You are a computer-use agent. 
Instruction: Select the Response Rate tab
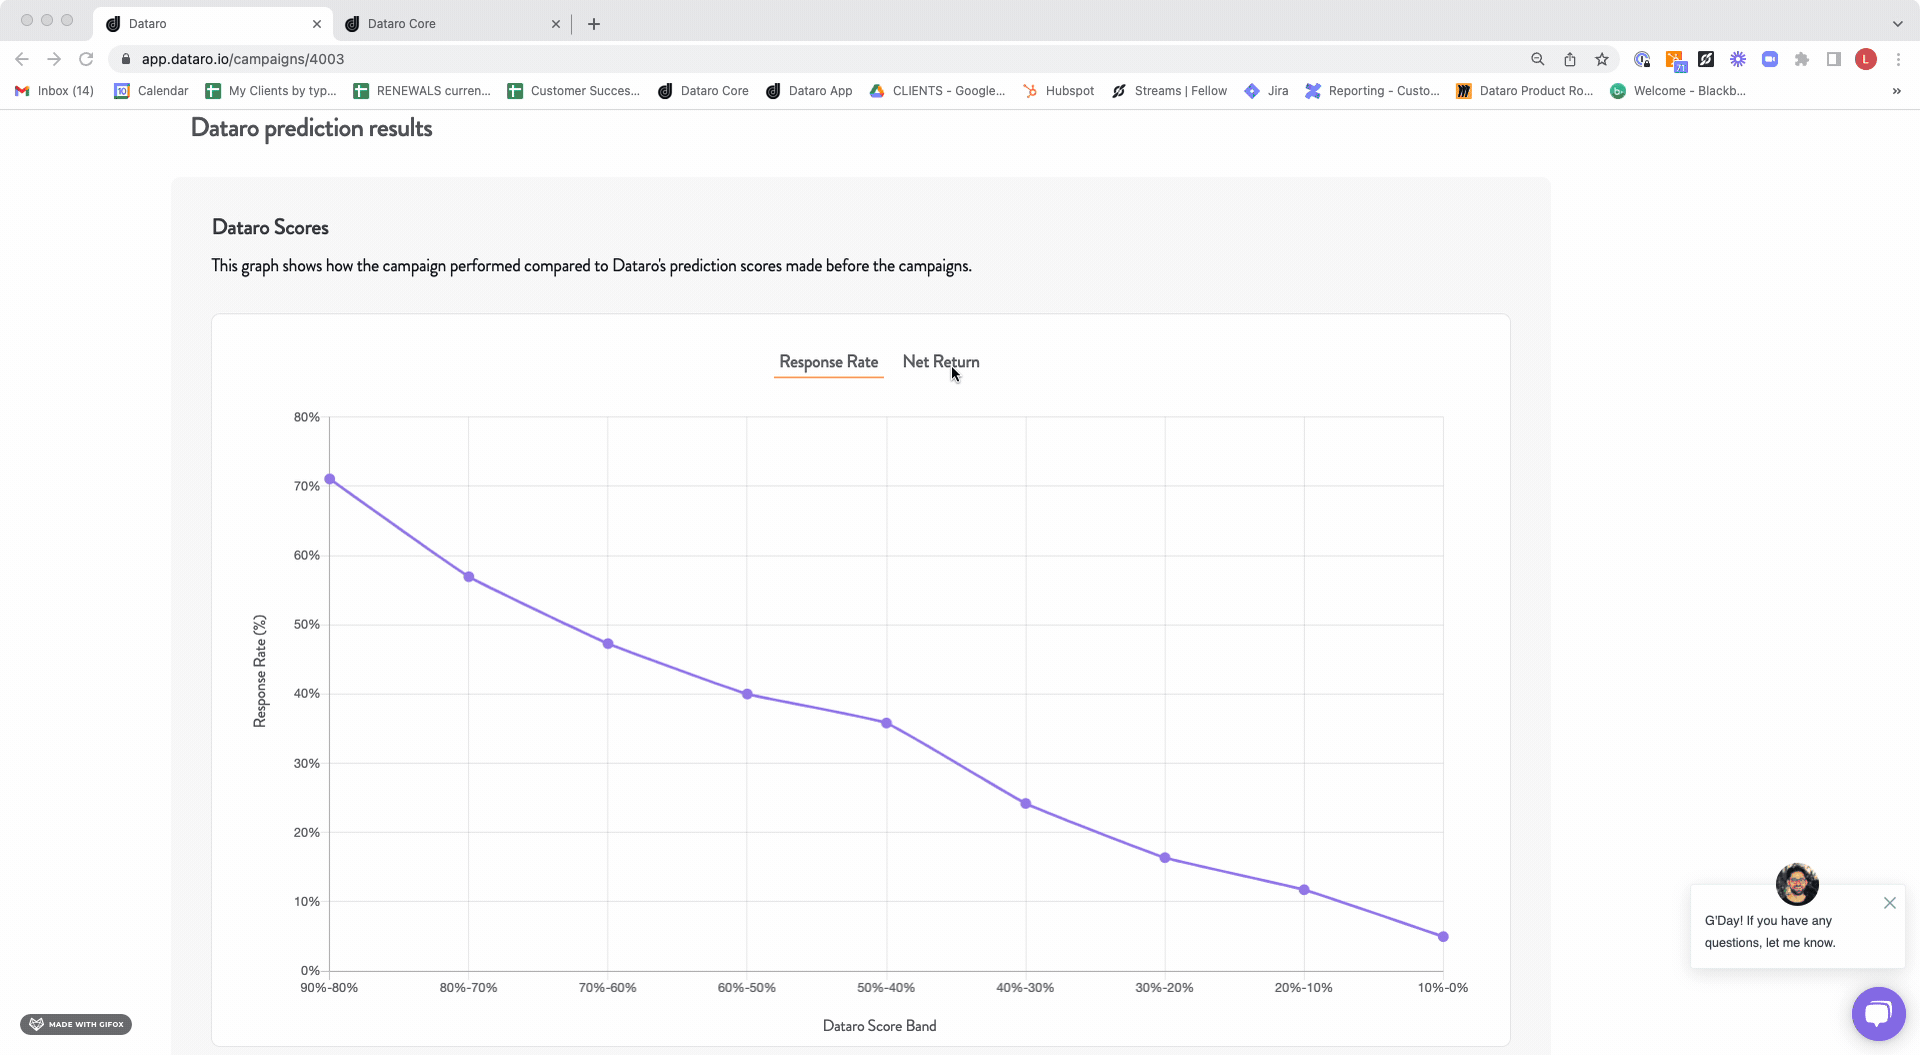coord(828,362)
